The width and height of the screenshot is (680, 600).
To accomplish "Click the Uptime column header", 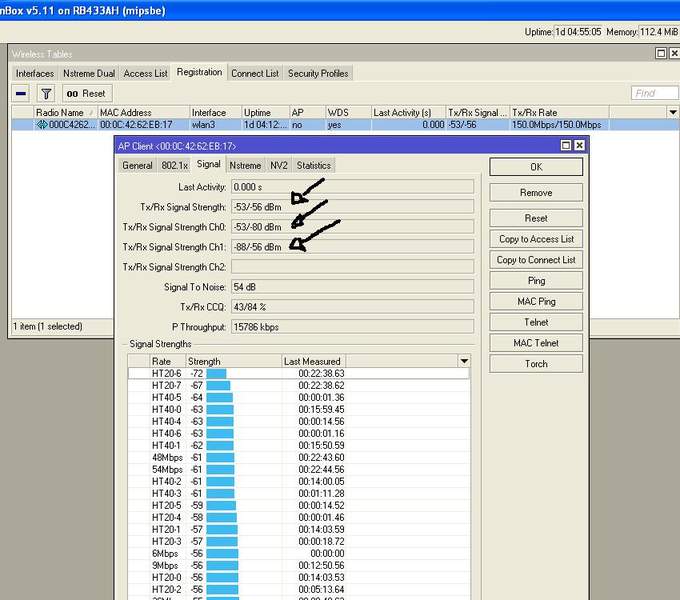I will coord(265,112).
